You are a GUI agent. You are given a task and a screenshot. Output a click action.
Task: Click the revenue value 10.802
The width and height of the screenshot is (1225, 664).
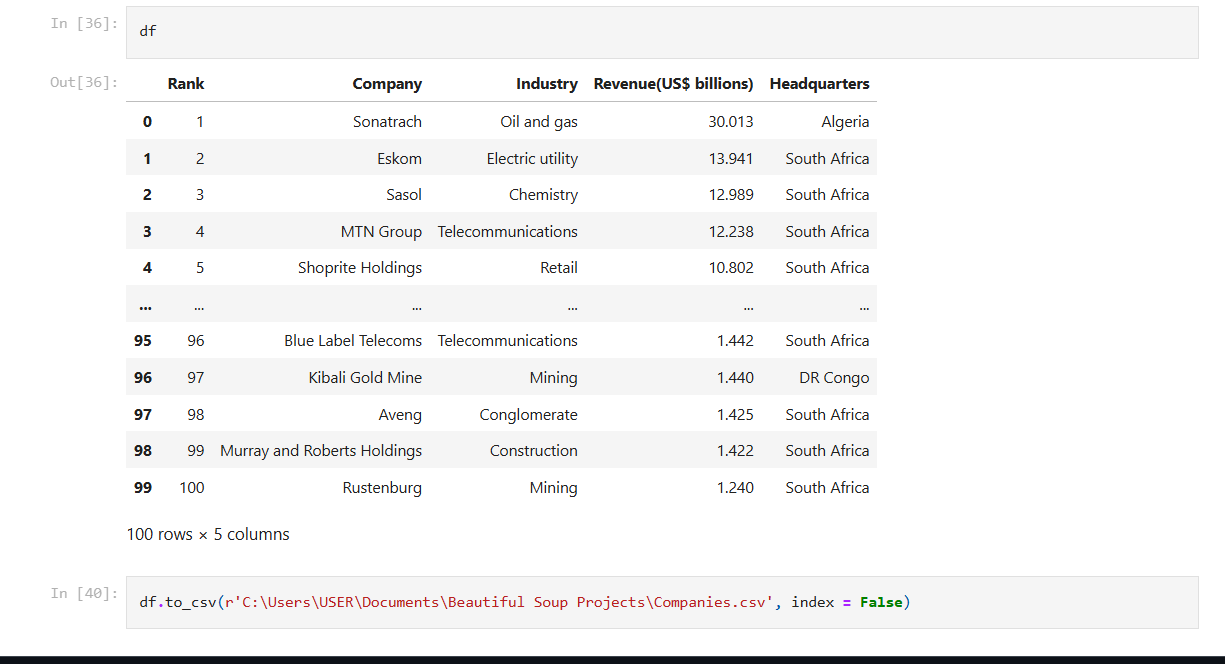731,268
